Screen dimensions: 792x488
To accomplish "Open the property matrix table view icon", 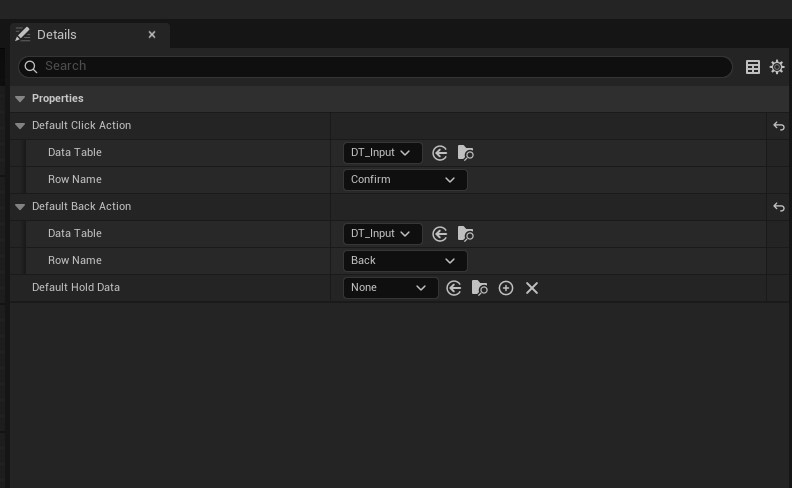I will [753, 67].
